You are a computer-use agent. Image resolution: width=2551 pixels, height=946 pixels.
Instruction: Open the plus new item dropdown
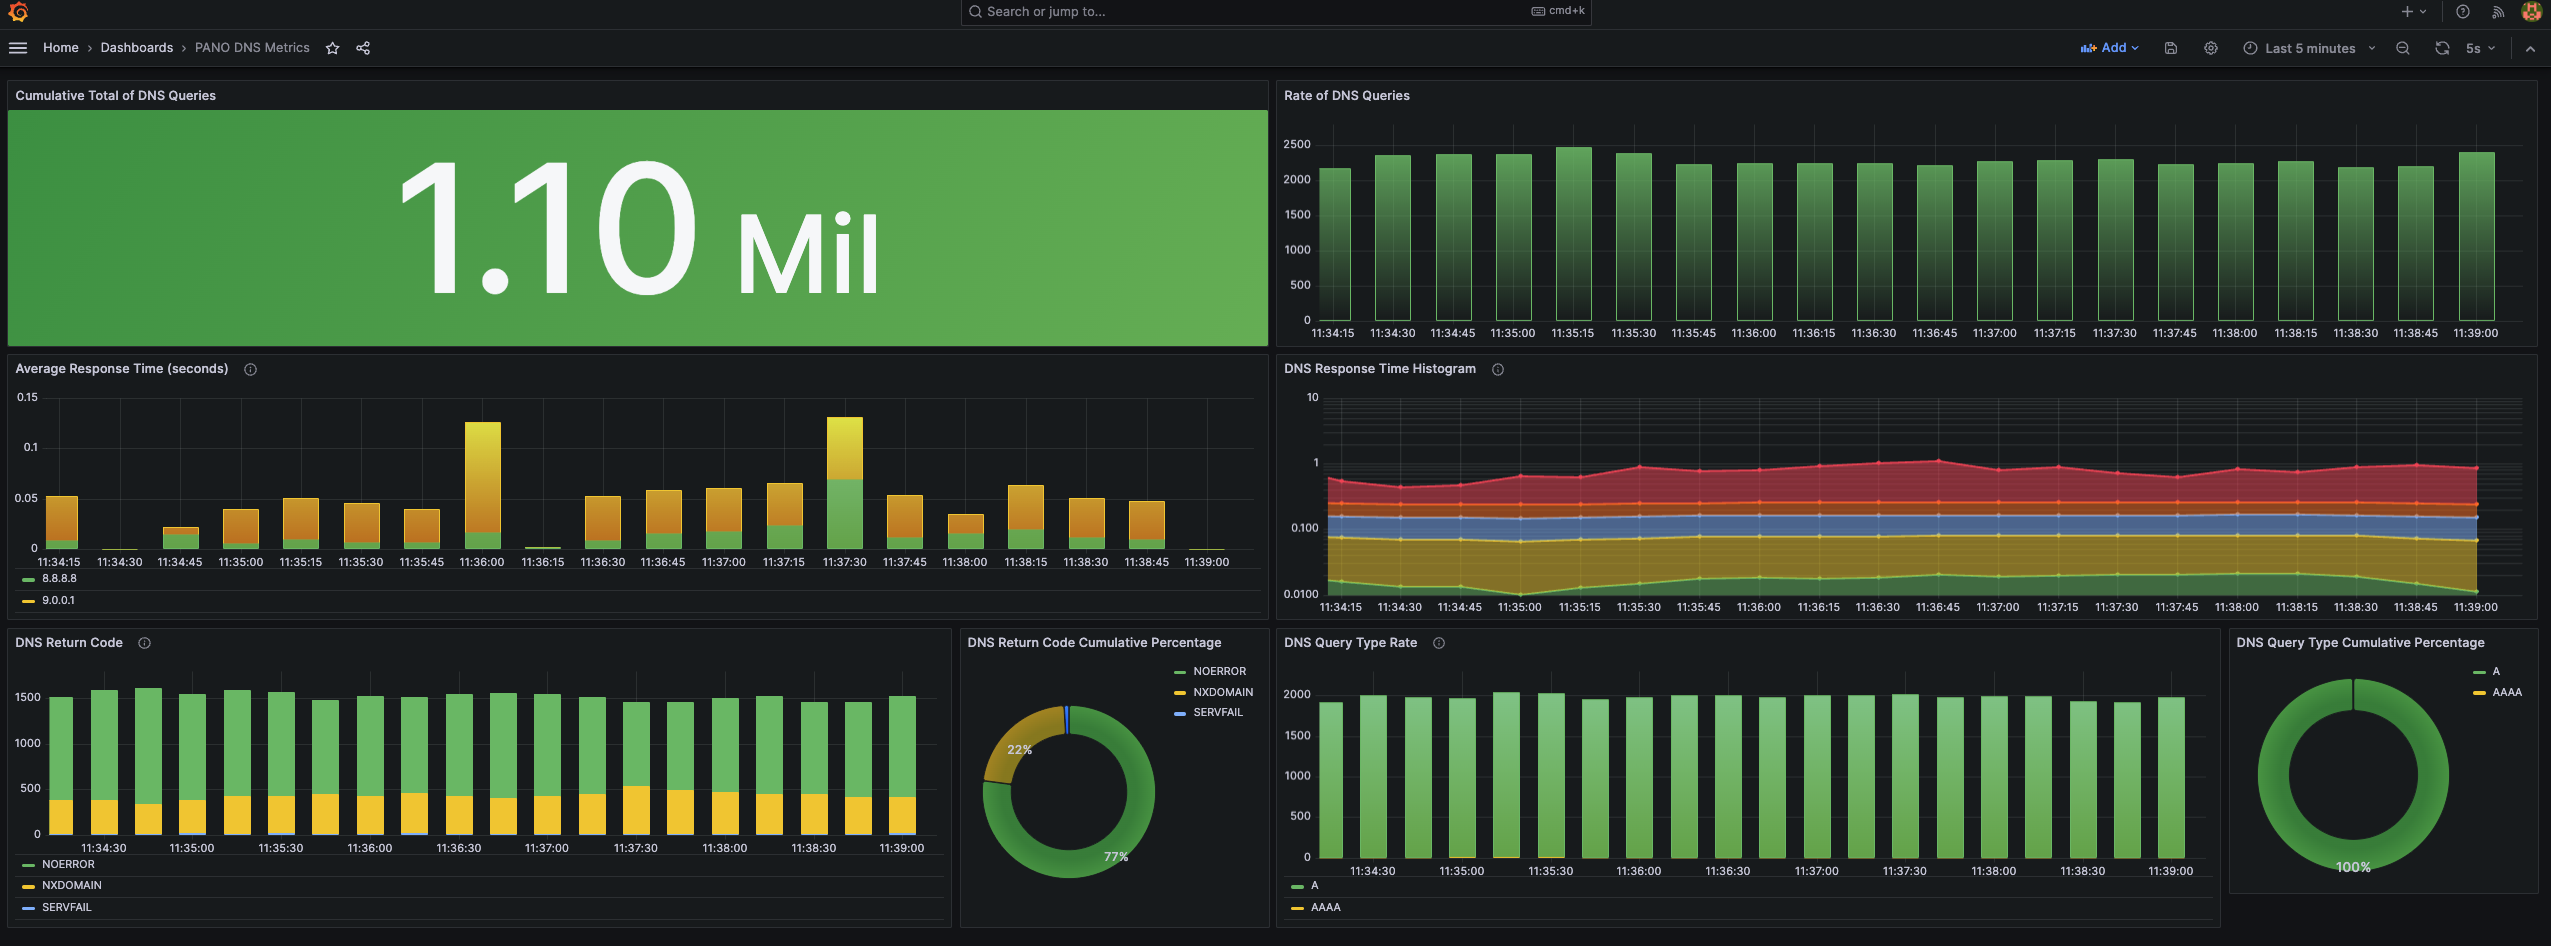click(2414, 12)
